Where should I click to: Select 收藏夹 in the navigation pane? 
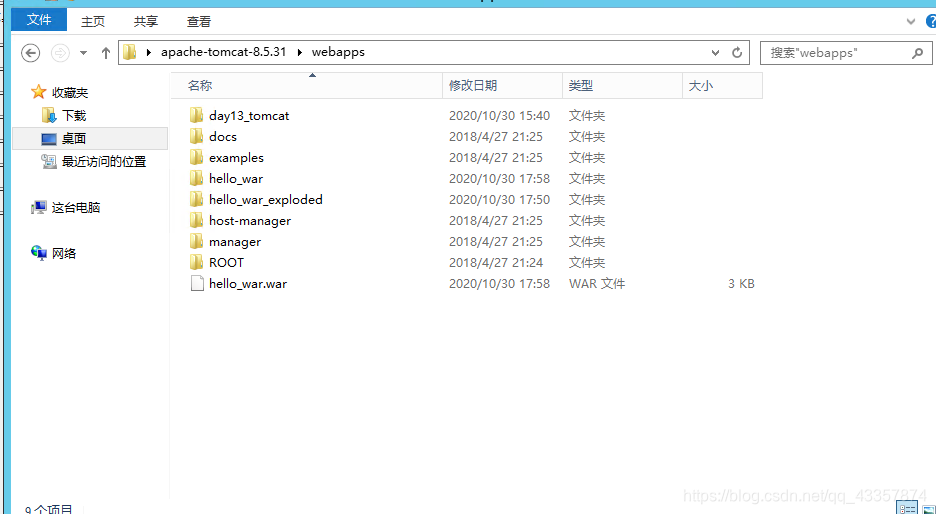pos(70,93)
